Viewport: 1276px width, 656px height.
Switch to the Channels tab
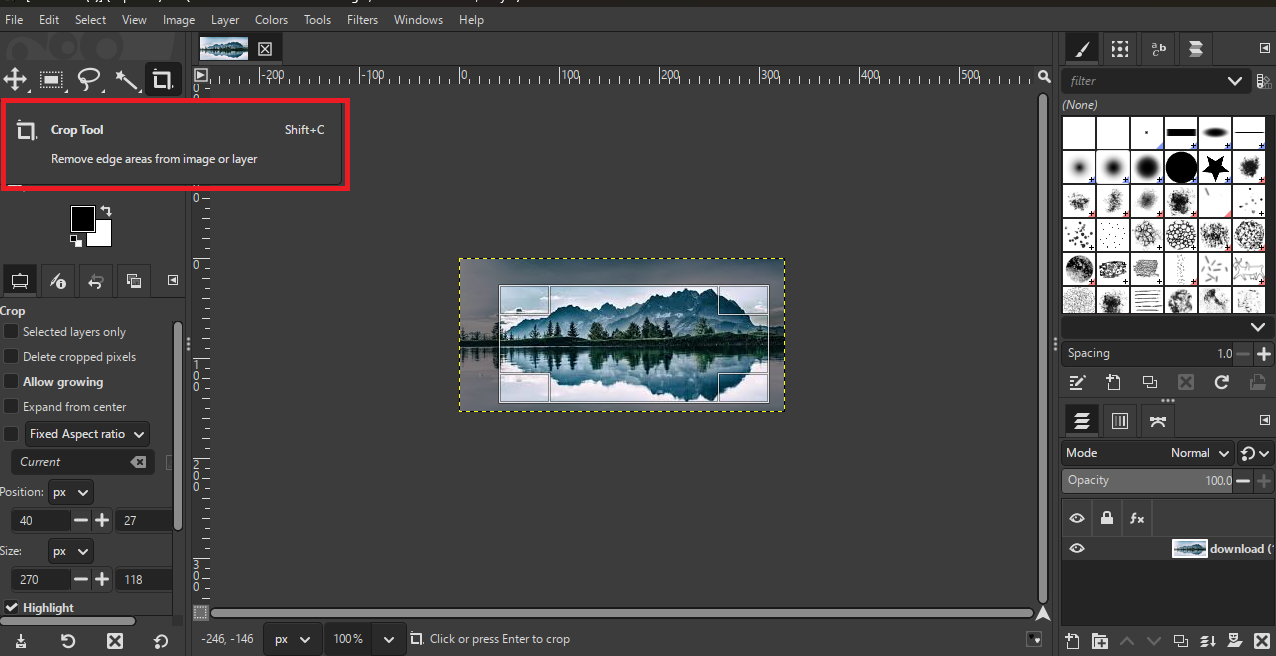coord(1120,421)
